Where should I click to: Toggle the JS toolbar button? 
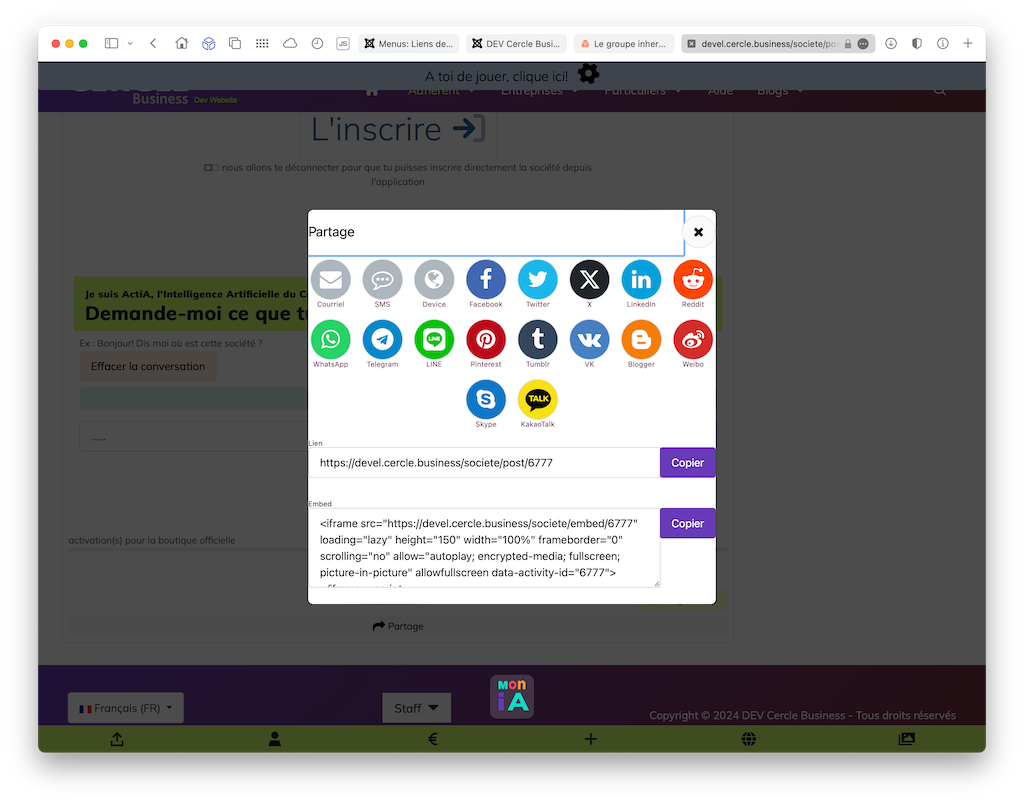coord(343,43)
